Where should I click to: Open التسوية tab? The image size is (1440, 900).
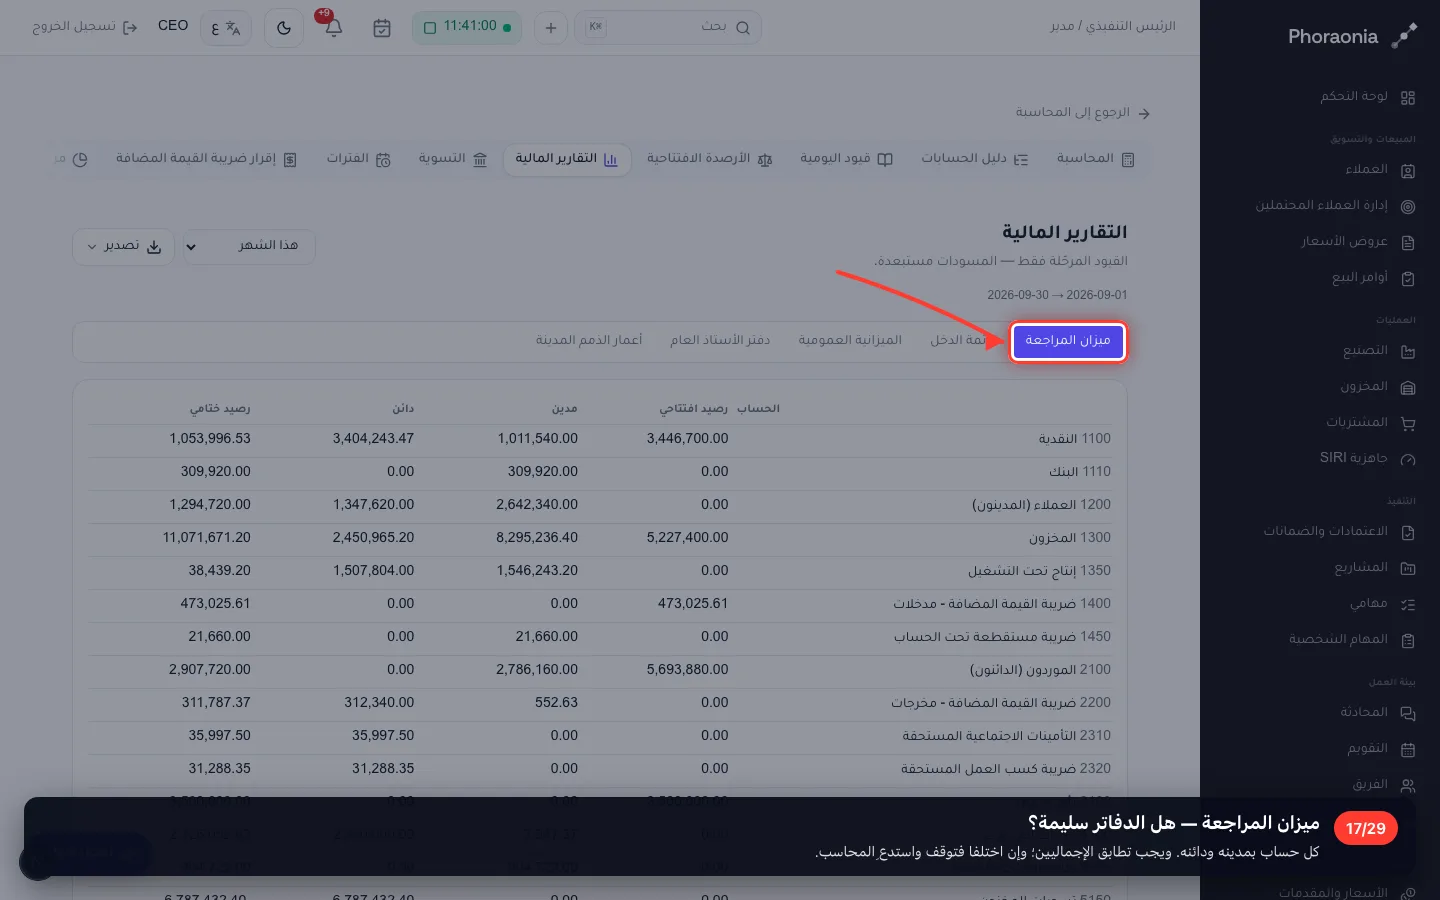coord(453,159)
